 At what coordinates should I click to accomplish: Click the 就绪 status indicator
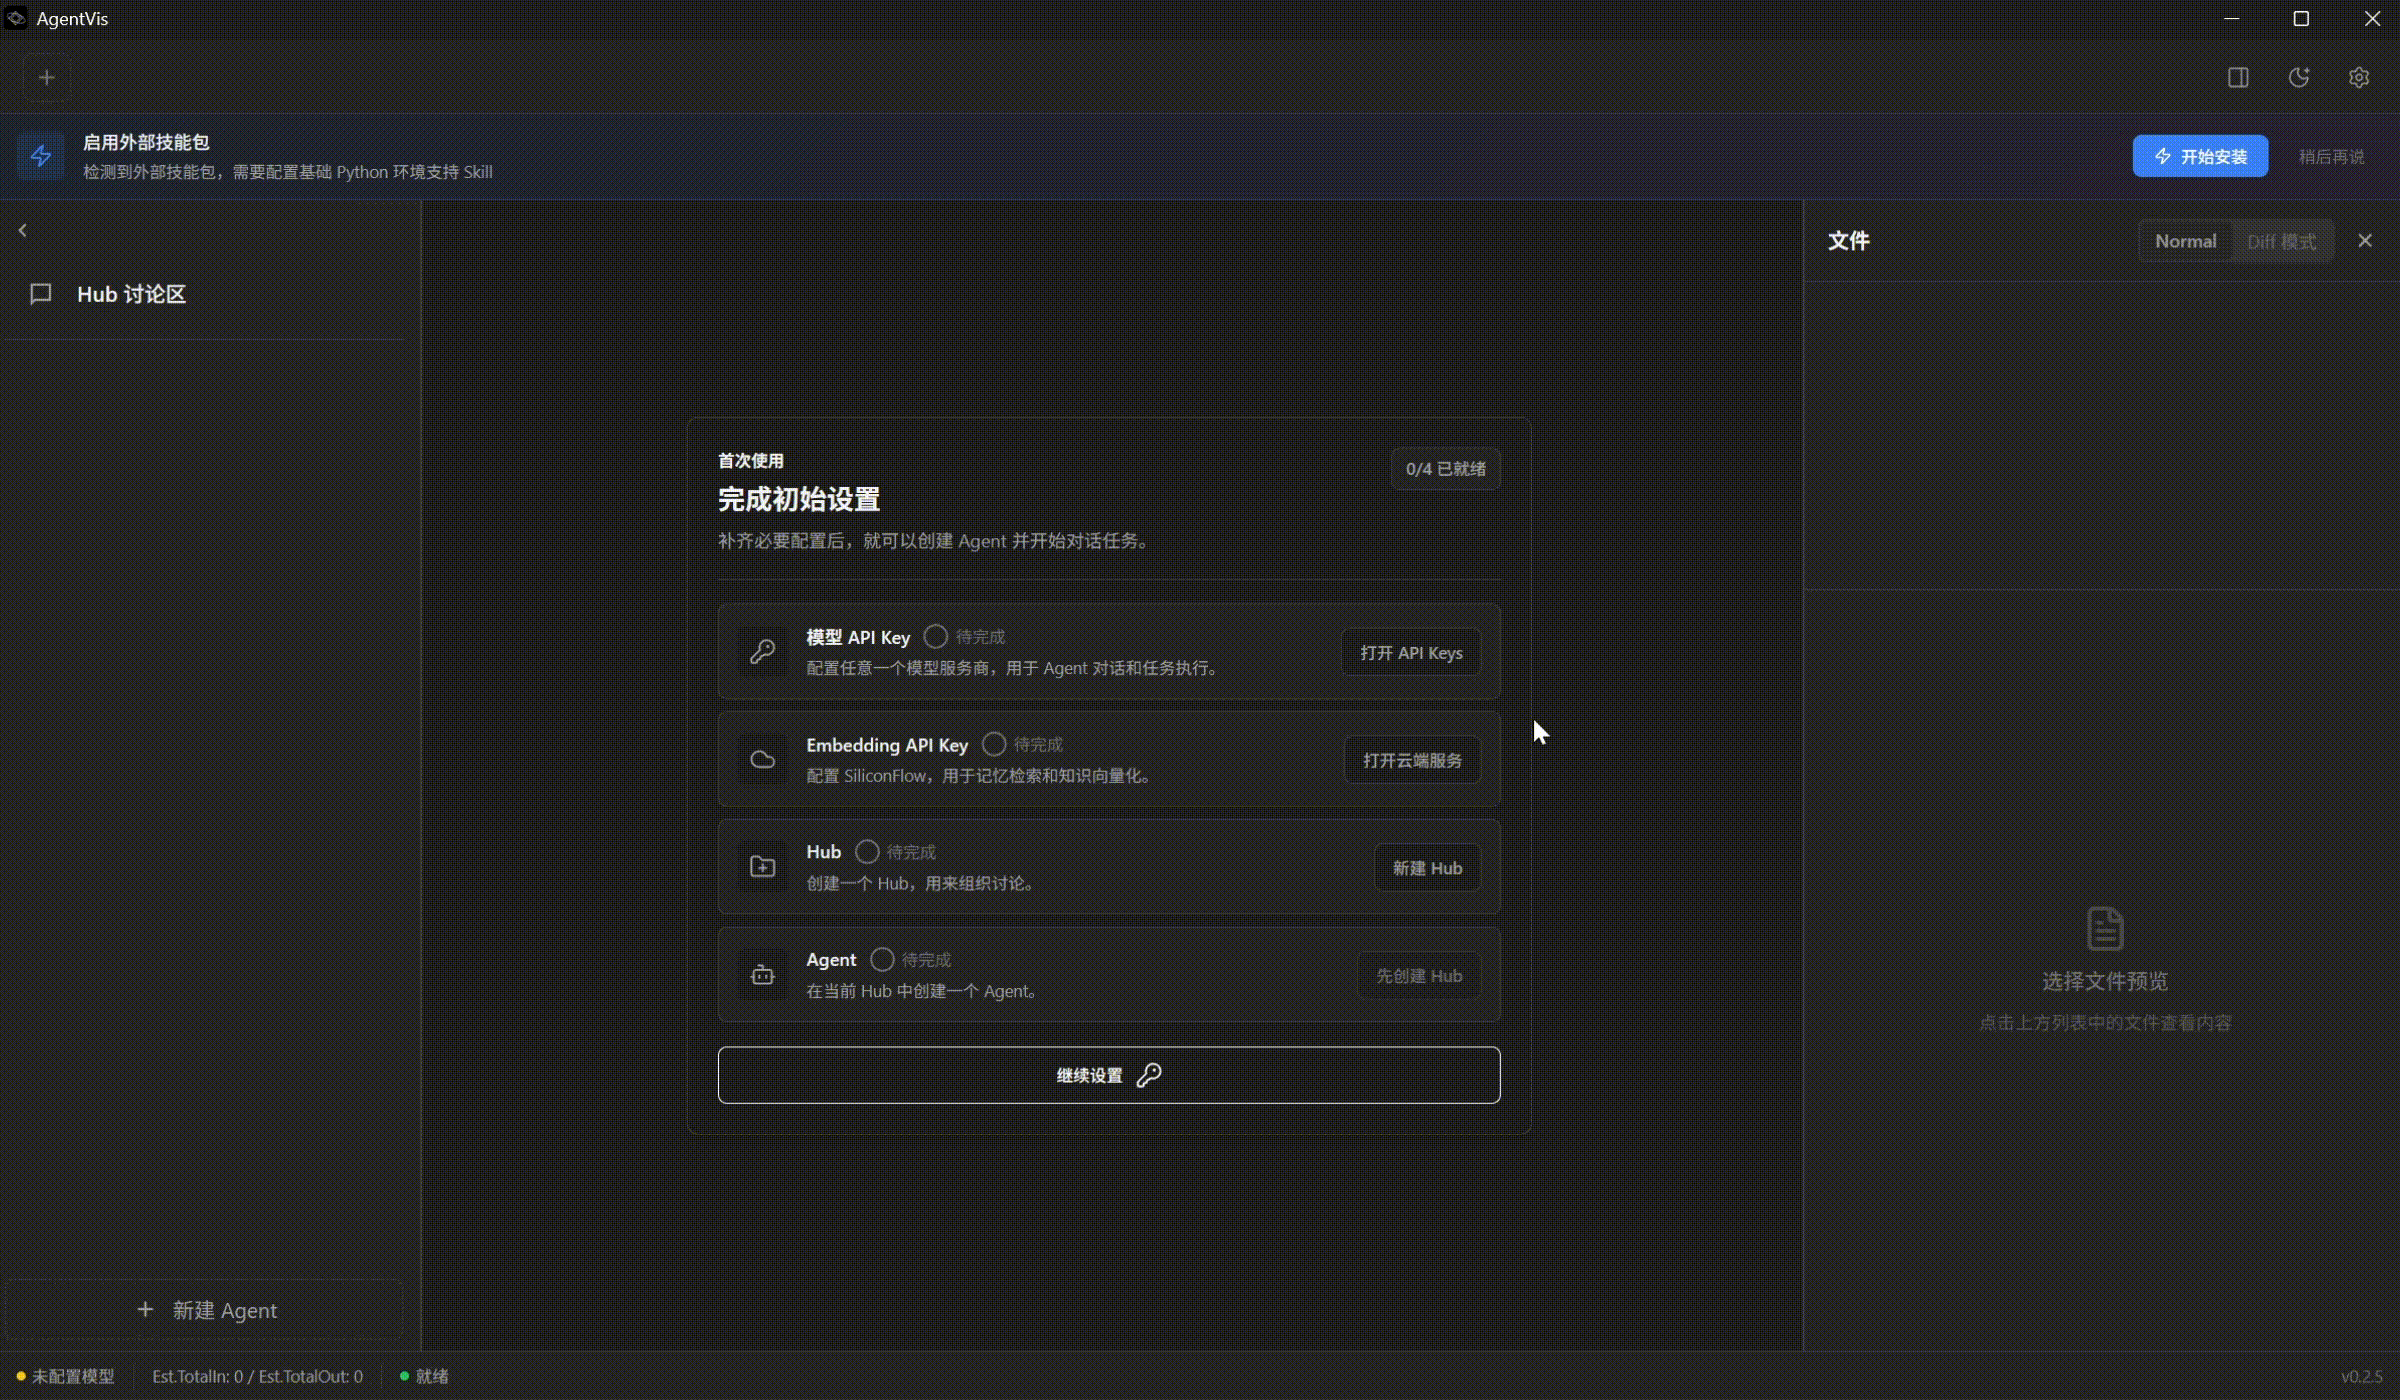coord(425,1376)
